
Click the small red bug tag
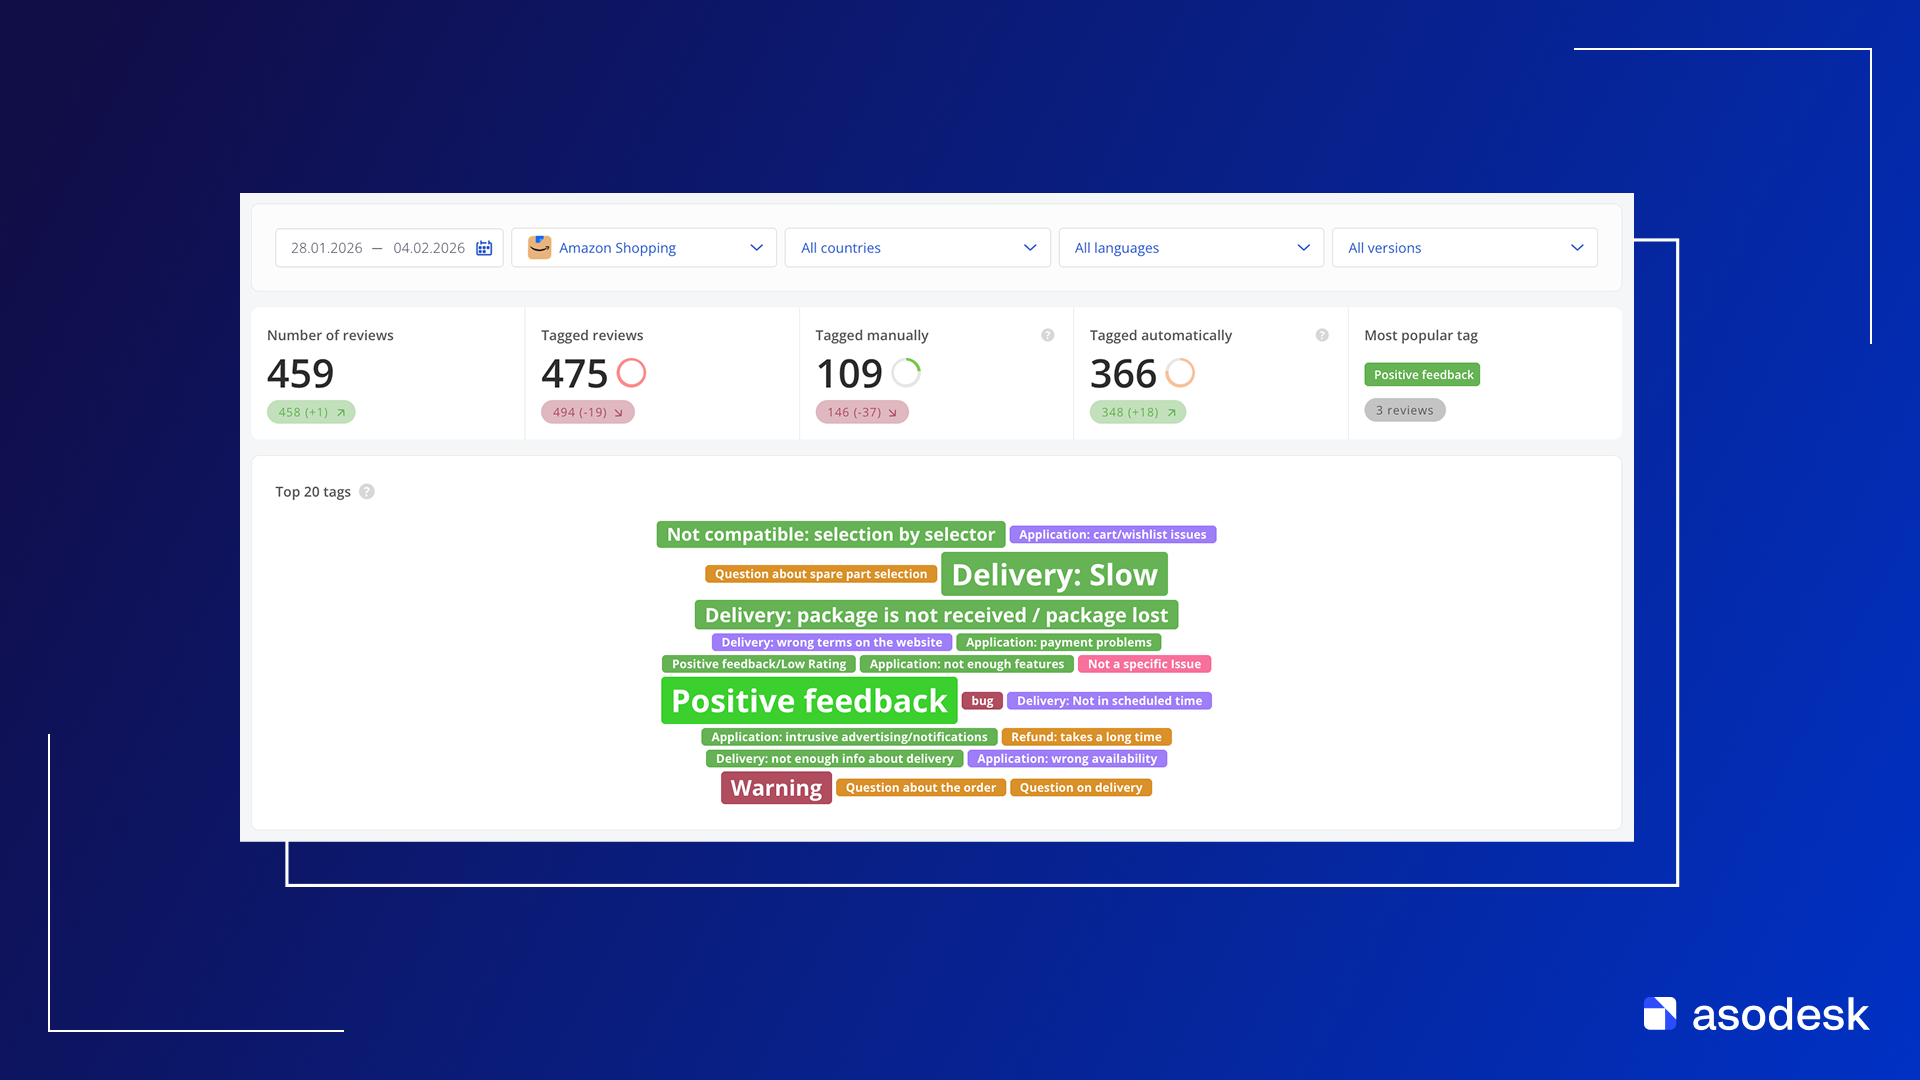tap(982, 701)
